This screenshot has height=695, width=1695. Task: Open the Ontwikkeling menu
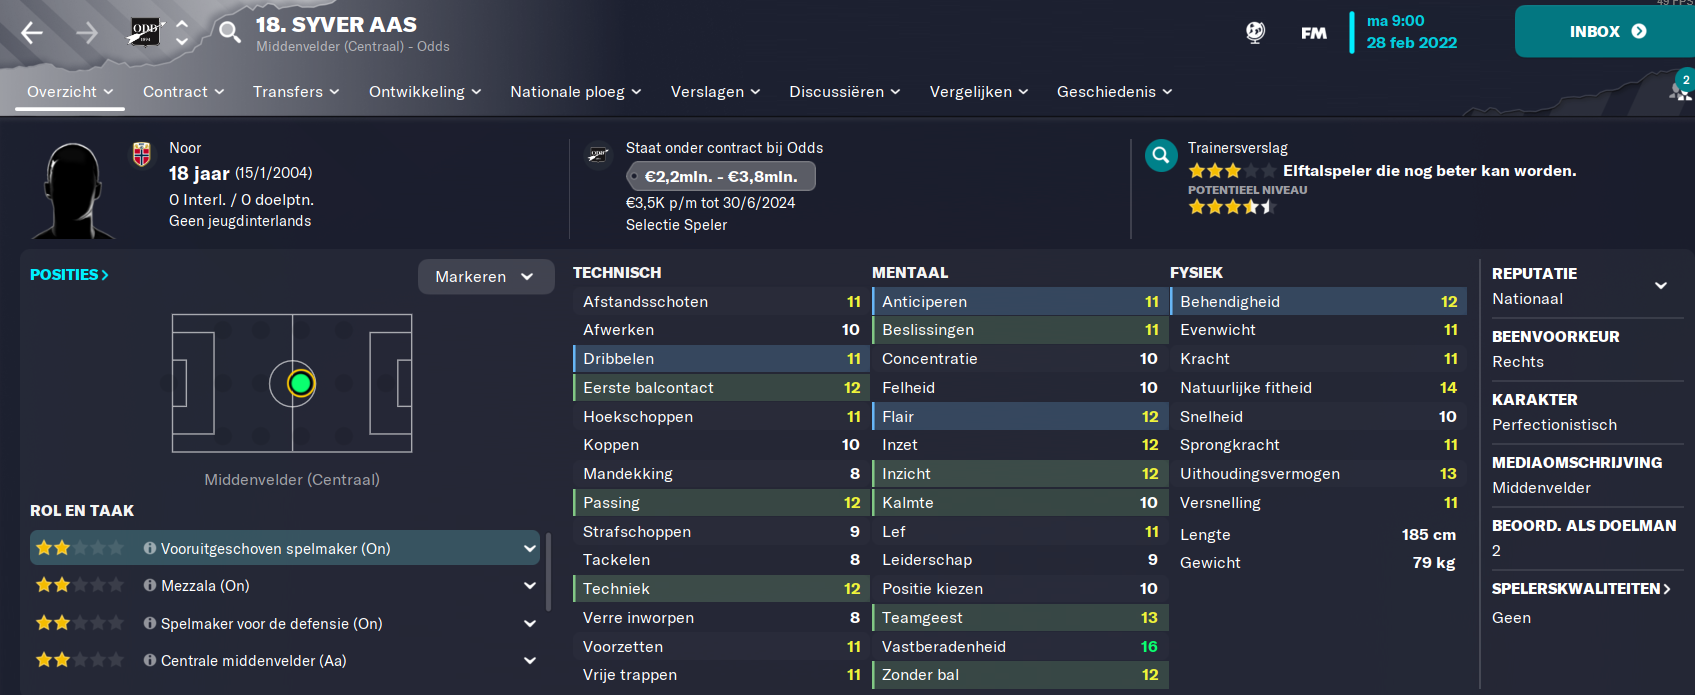[x=425, y=91]
